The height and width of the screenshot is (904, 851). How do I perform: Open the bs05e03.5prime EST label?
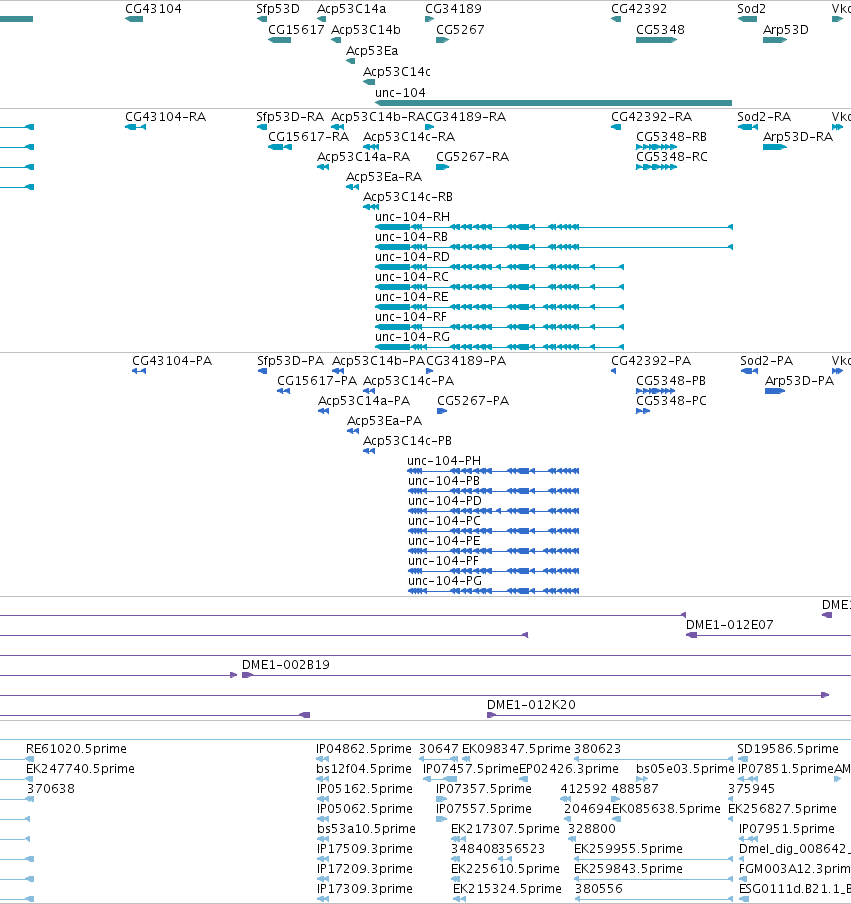point(685,769)
